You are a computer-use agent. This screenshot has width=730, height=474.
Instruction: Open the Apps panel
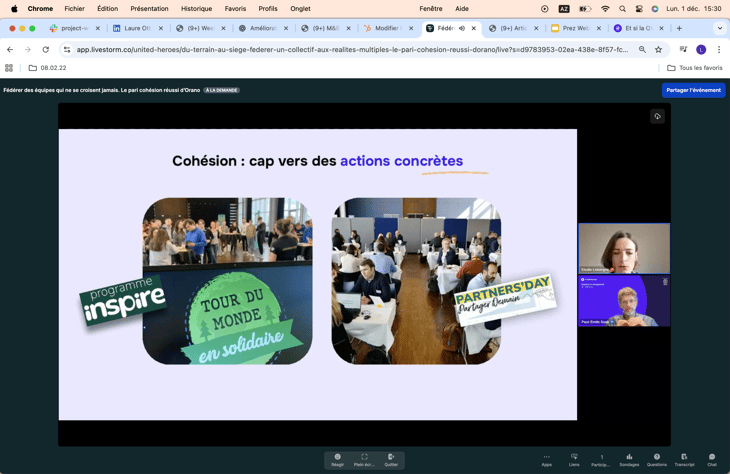click(x=546, y=459)
